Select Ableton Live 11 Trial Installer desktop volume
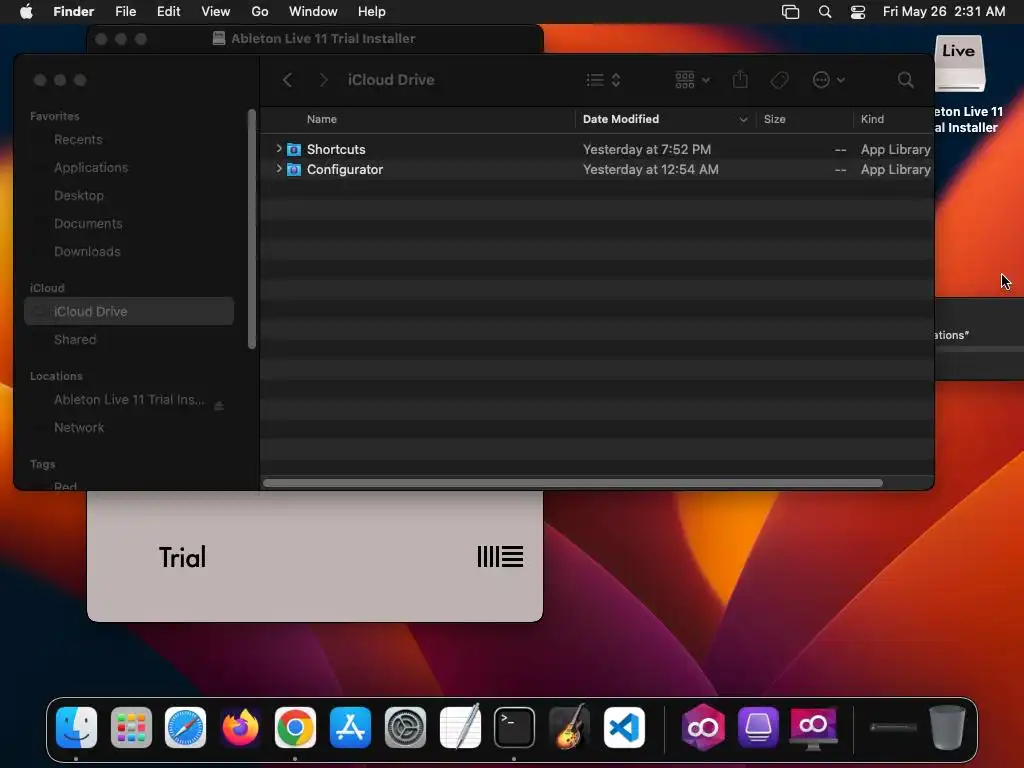 click(x=959, y=64)
